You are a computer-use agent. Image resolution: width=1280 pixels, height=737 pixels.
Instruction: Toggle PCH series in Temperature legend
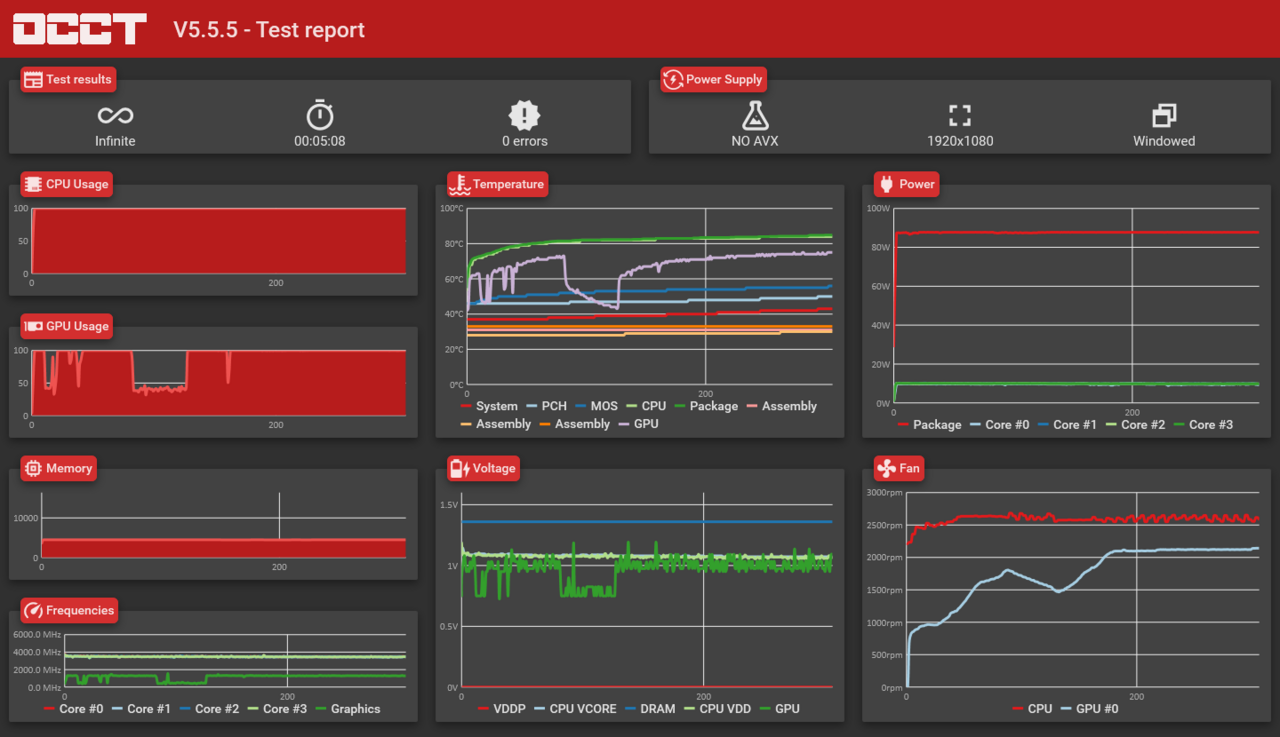click(x=546, y=406)
